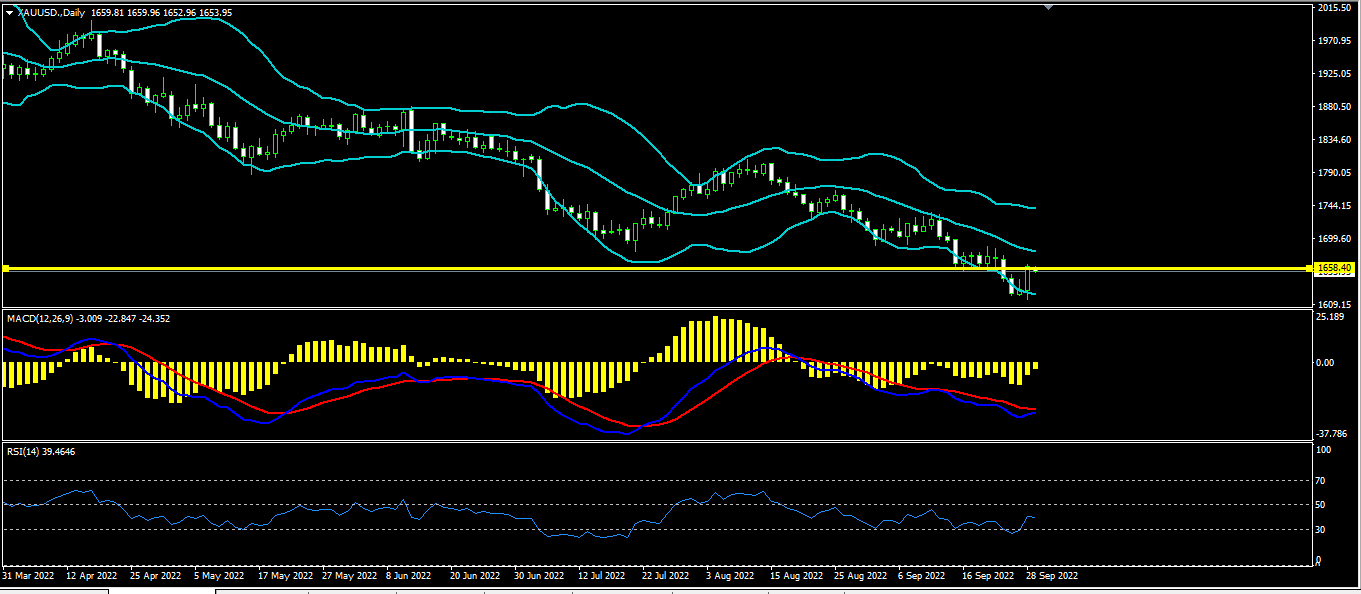
Task: Click the 1699.60 price scale value
Action: (x=1336, y=239)
